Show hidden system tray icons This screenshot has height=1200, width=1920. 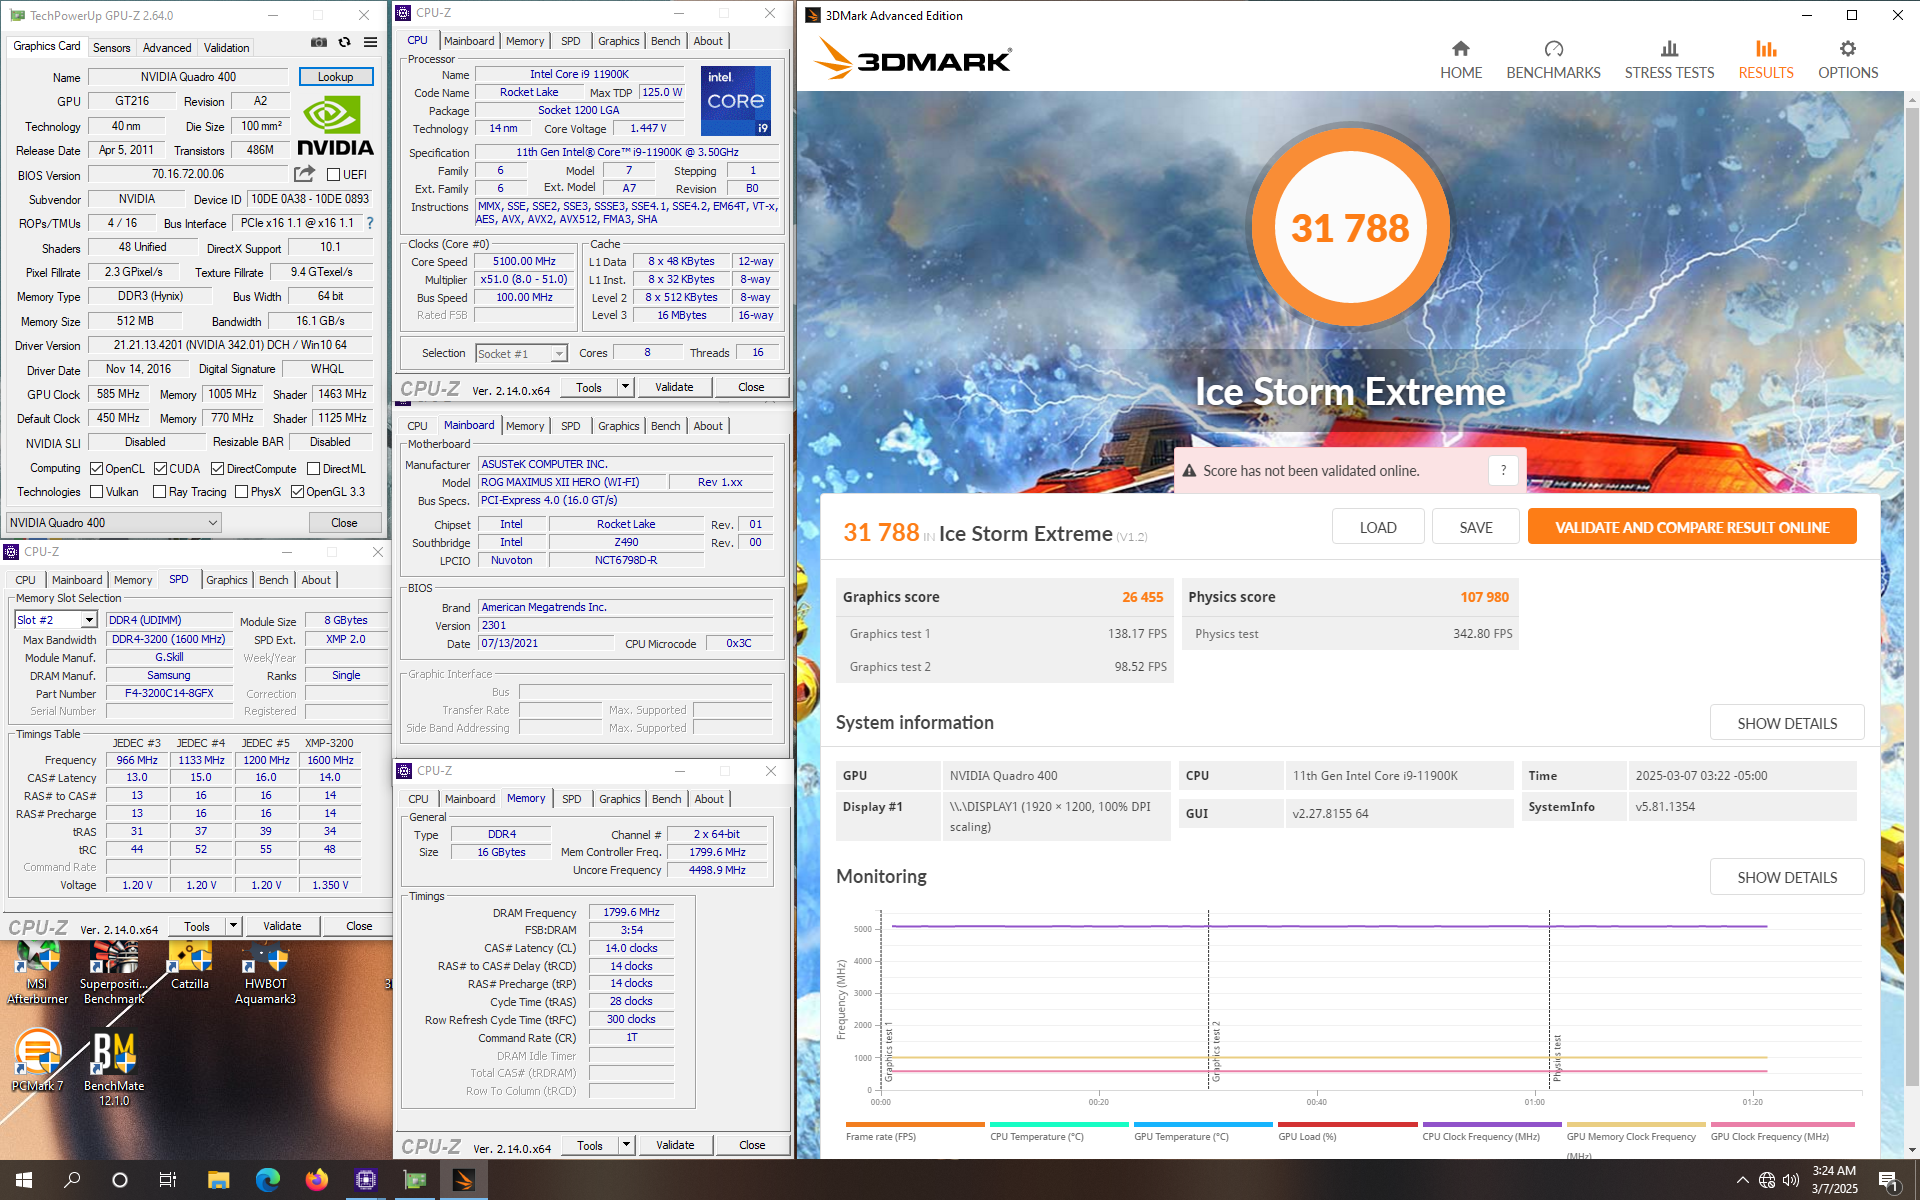tap(1742, 1180)
